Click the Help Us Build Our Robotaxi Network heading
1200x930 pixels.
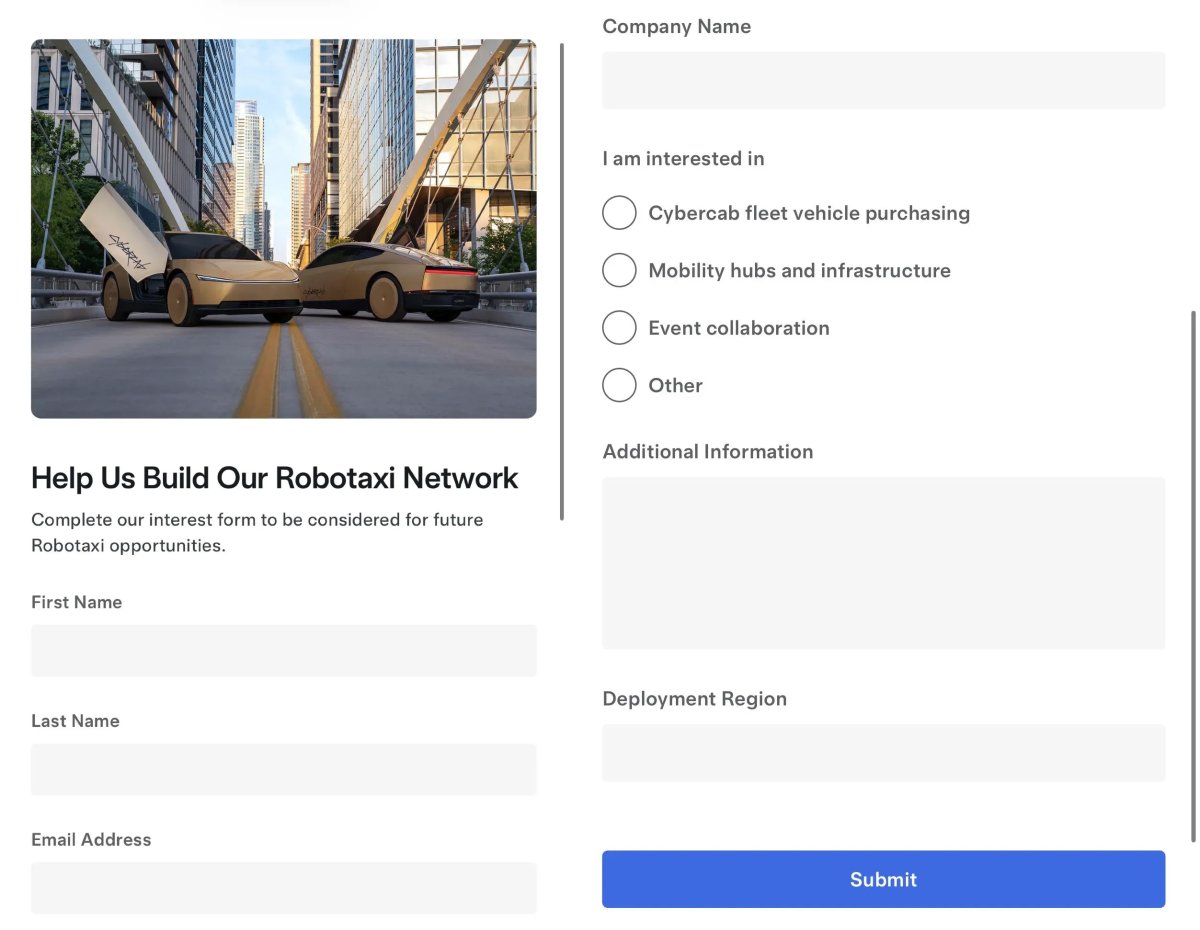tap(275, 478)
